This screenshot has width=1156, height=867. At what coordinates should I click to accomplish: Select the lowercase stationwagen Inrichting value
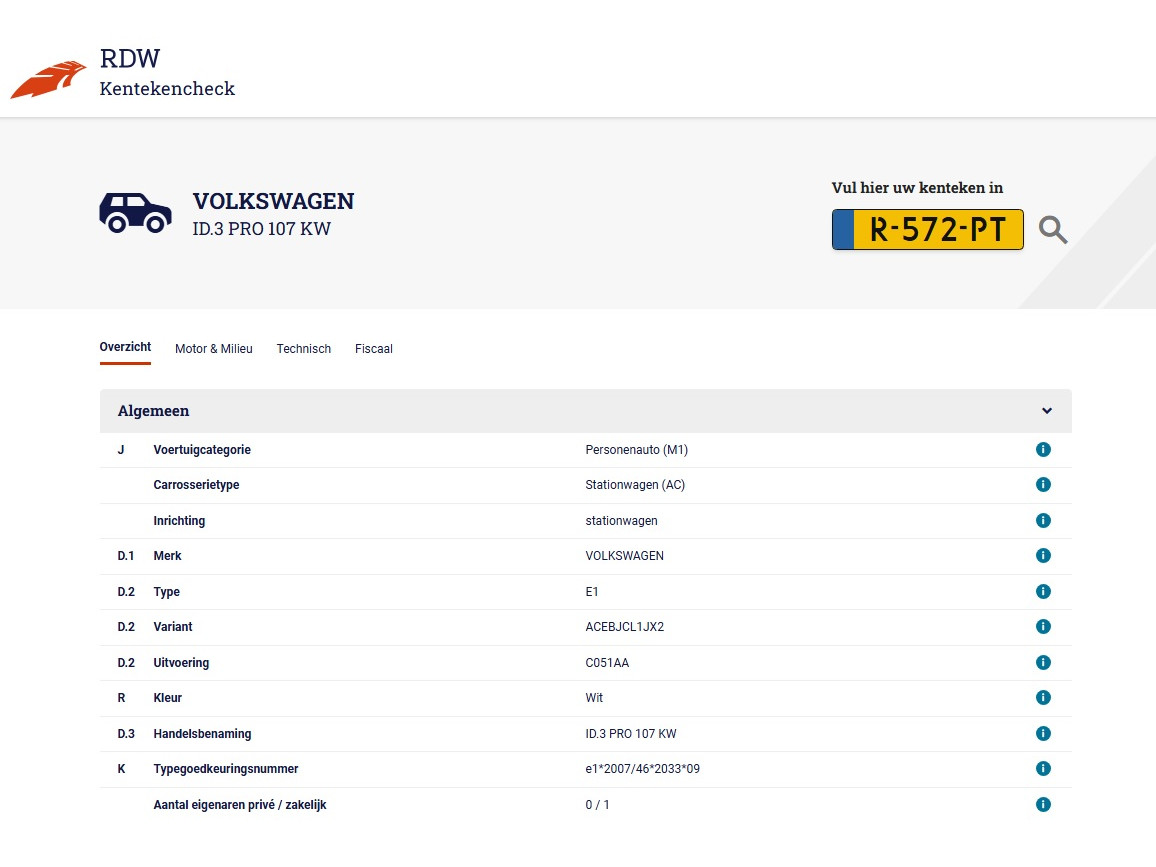[x=621, y=520]
